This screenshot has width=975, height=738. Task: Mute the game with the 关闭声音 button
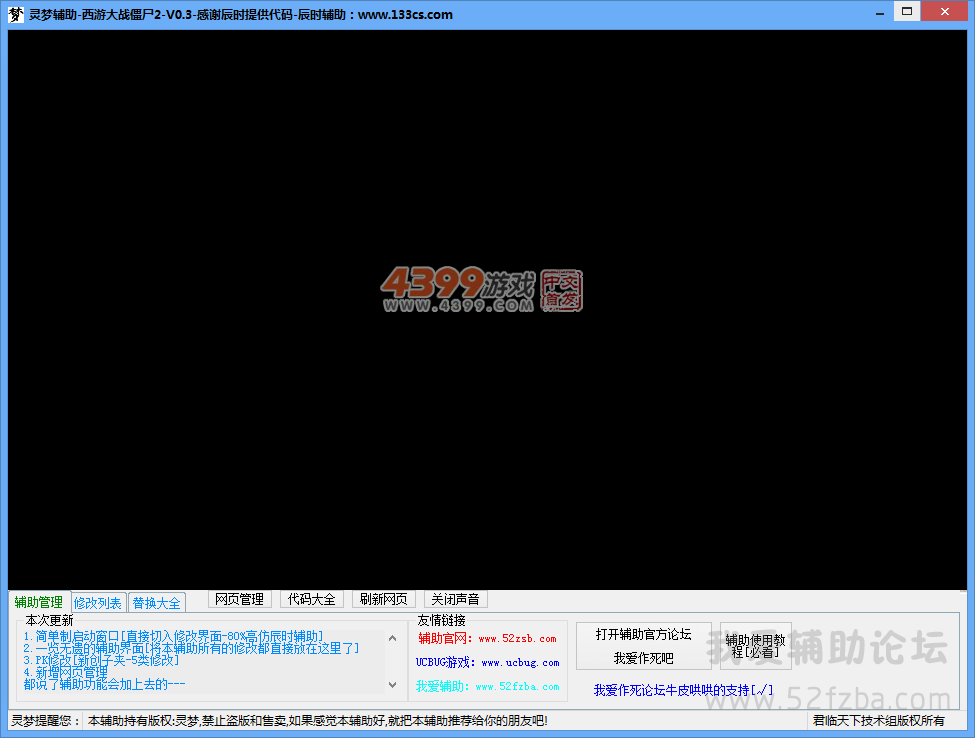click(455, 599)
